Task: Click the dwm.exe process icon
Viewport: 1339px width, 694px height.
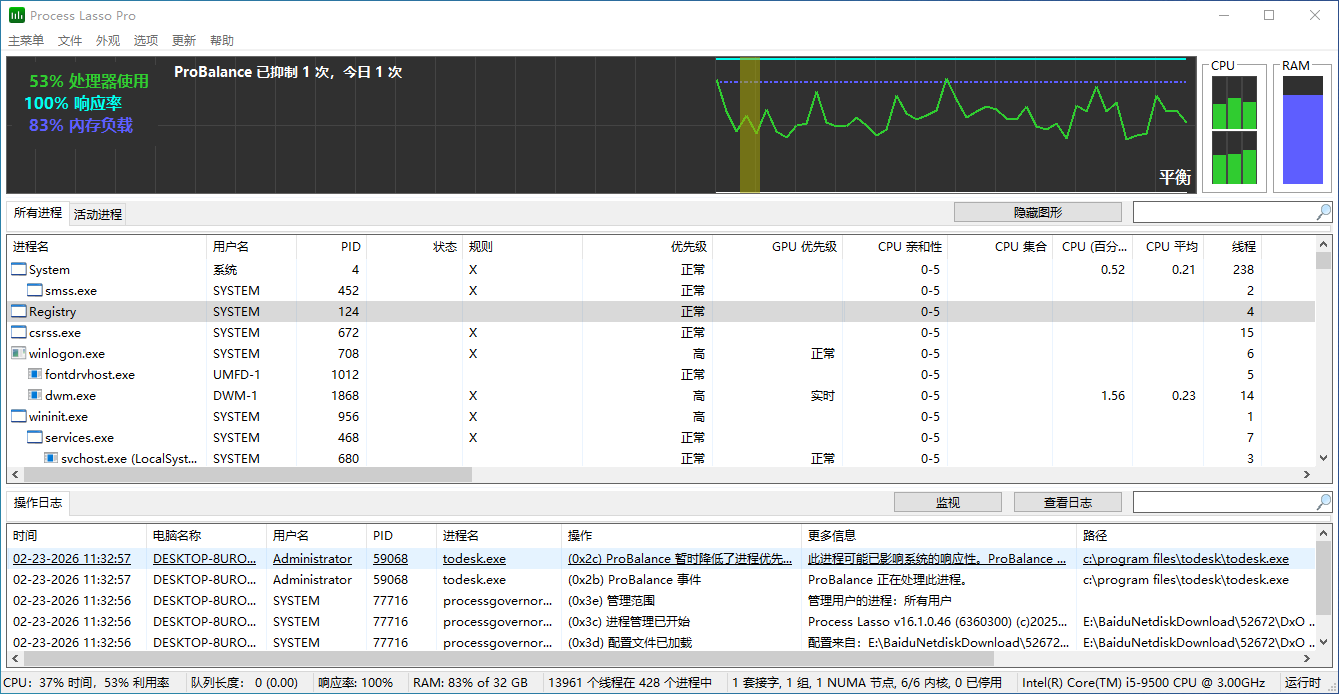Action: point(35,396)
